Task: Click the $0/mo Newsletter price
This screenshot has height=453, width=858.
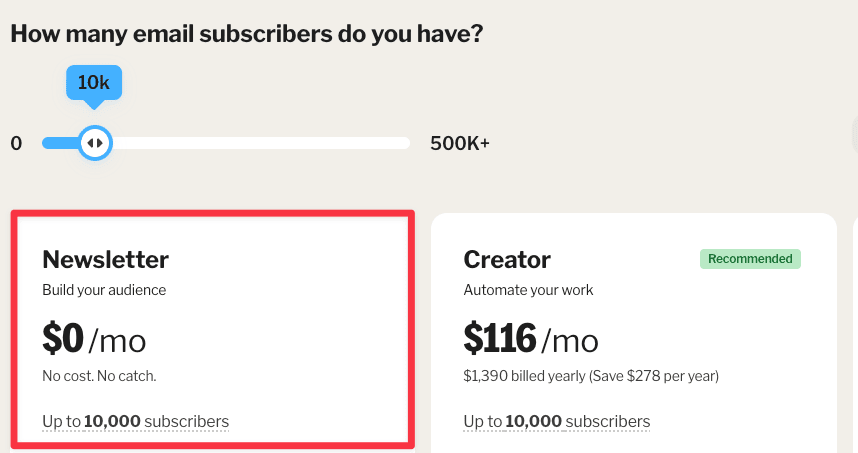Action: tap(94, 339)
